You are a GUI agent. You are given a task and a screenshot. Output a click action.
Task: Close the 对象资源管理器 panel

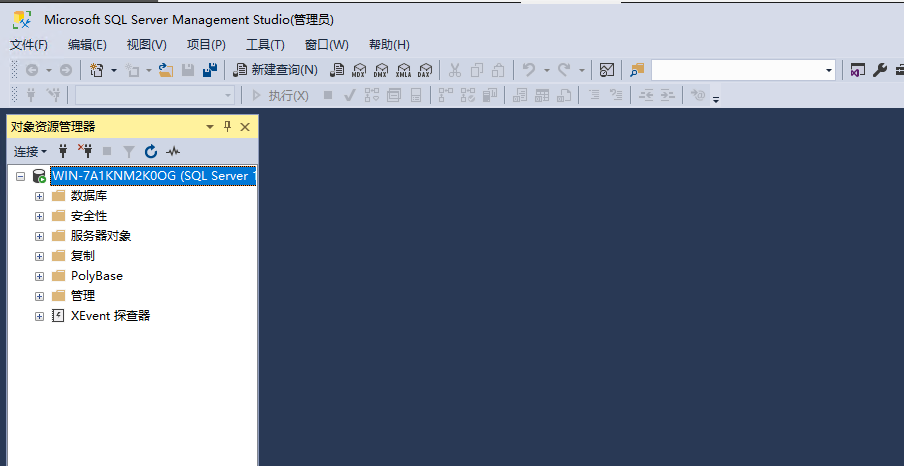coord(245,127)
